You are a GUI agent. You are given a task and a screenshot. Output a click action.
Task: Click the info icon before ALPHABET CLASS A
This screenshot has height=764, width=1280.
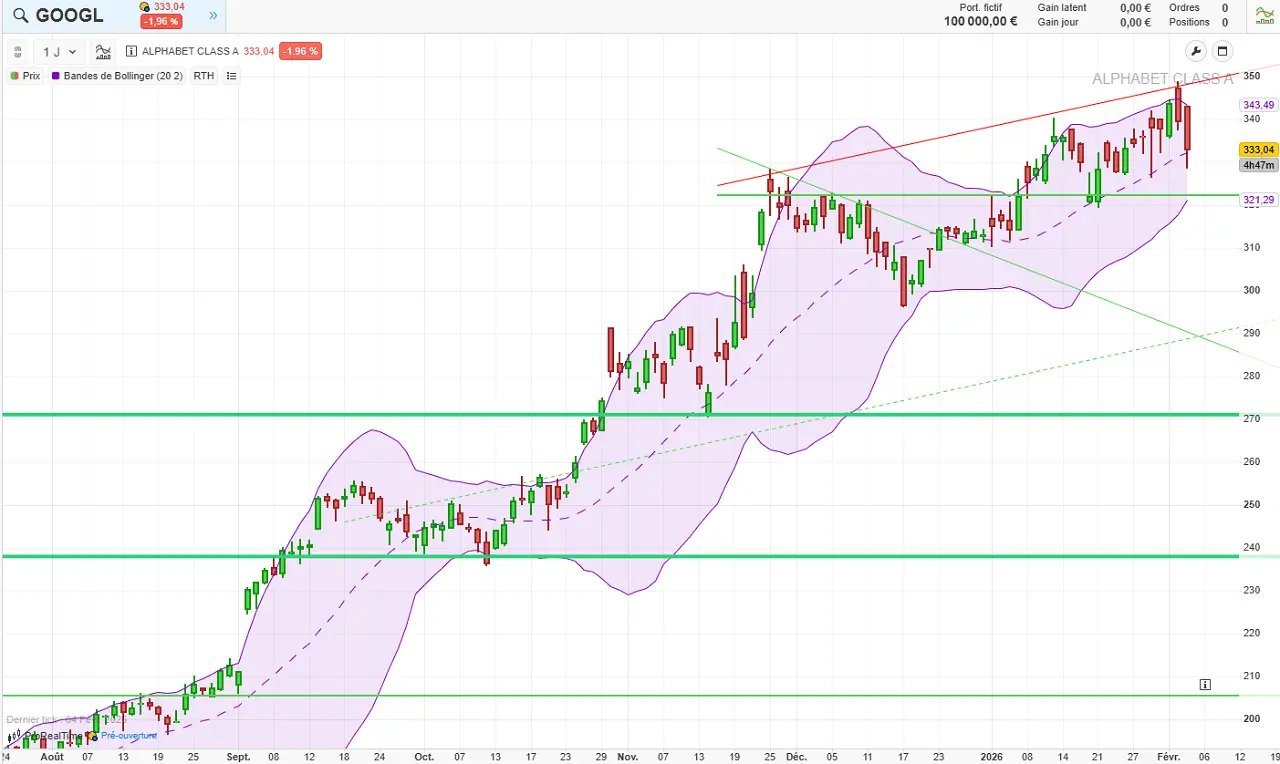point(132,52)
